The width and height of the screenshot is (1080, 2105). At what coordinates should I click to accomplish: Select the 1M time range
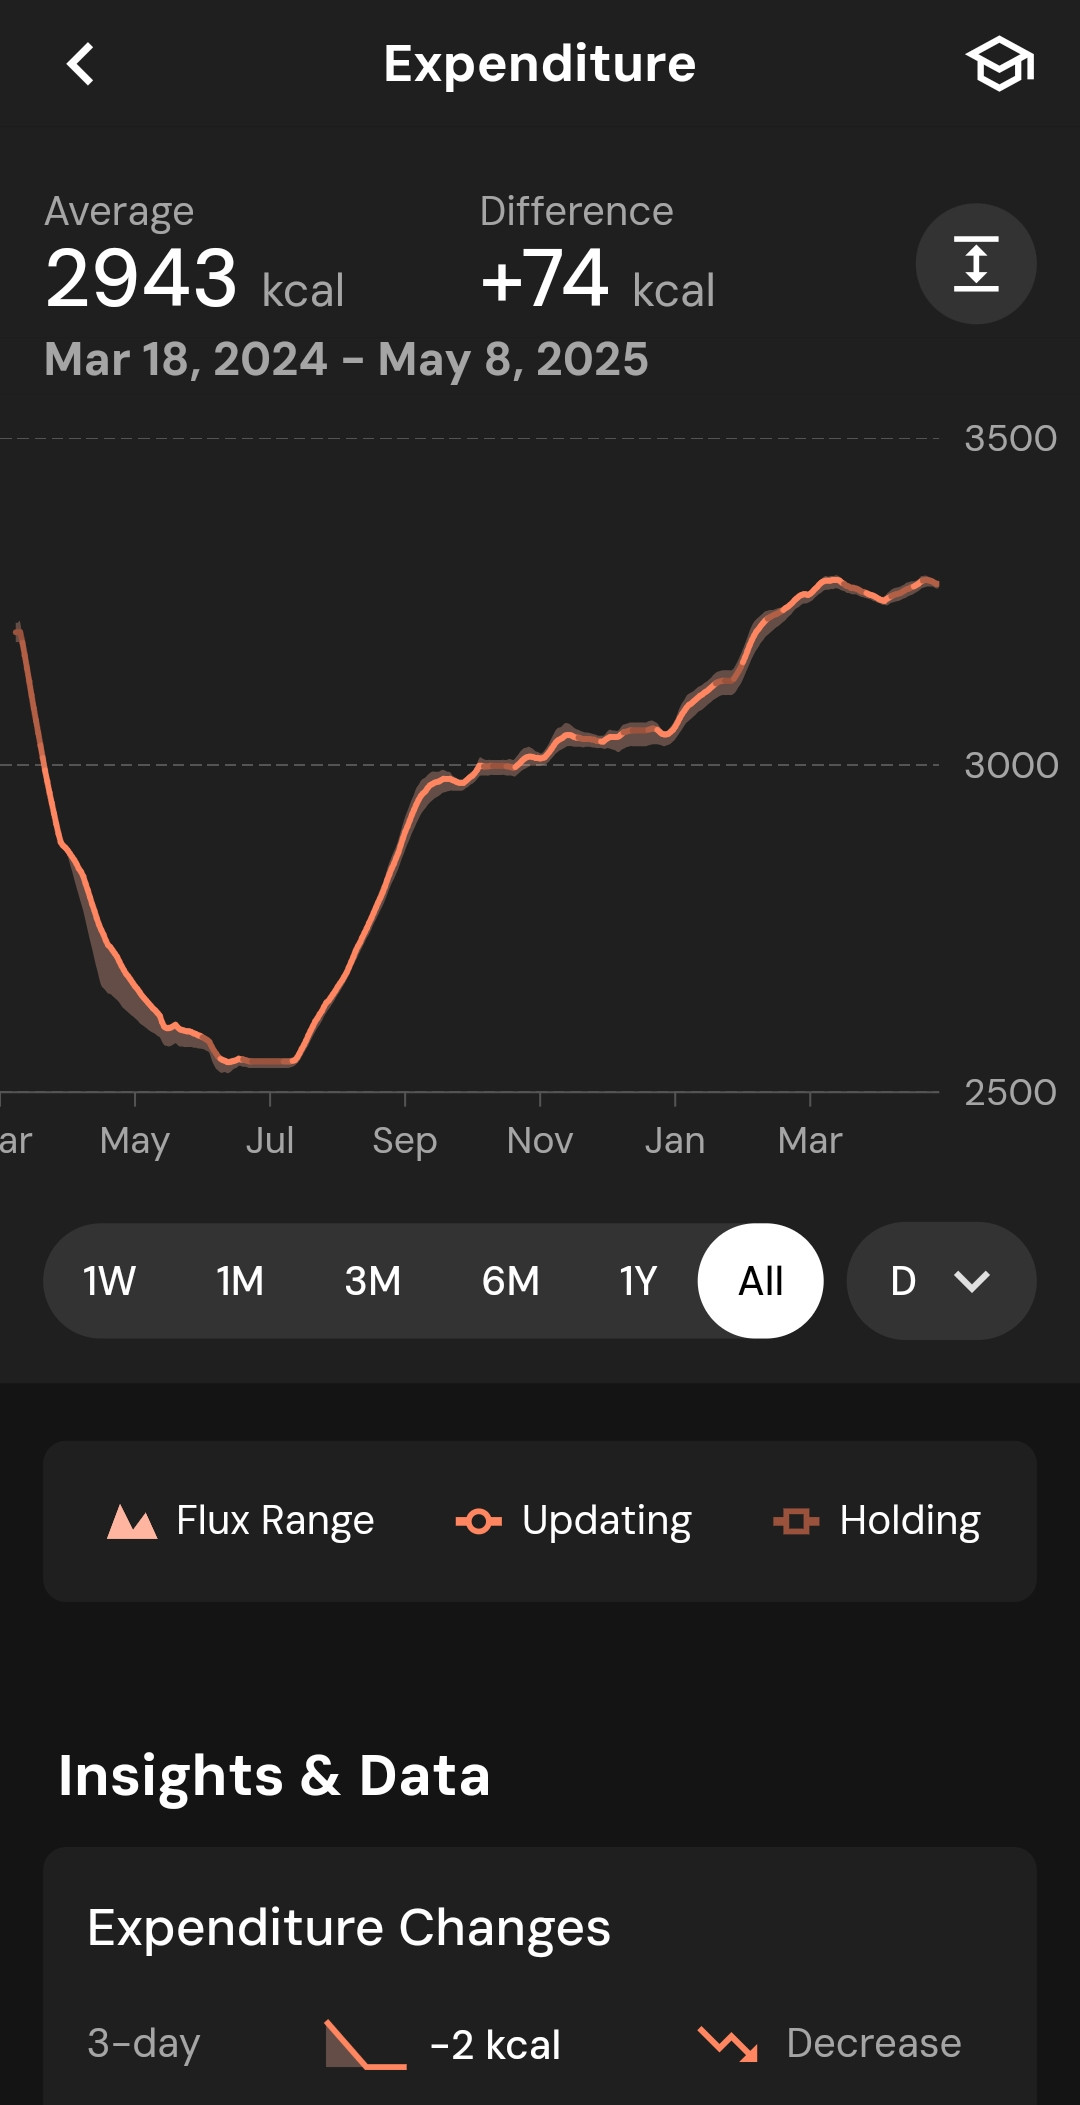pyautogui.click(x=240, y=1281)
